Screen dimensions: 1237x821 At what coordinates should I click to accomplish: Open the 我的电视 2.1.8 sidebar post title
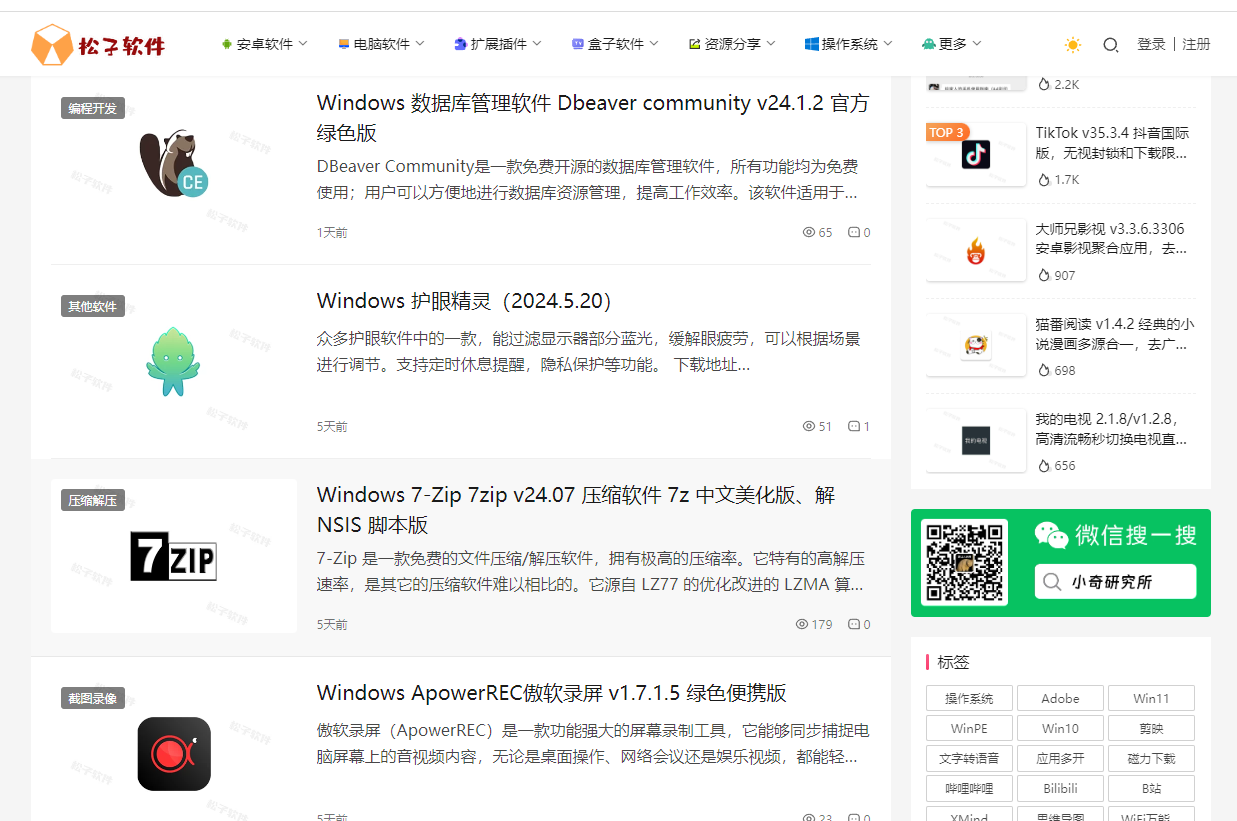pyautogui.click(x=1112, y=428)
